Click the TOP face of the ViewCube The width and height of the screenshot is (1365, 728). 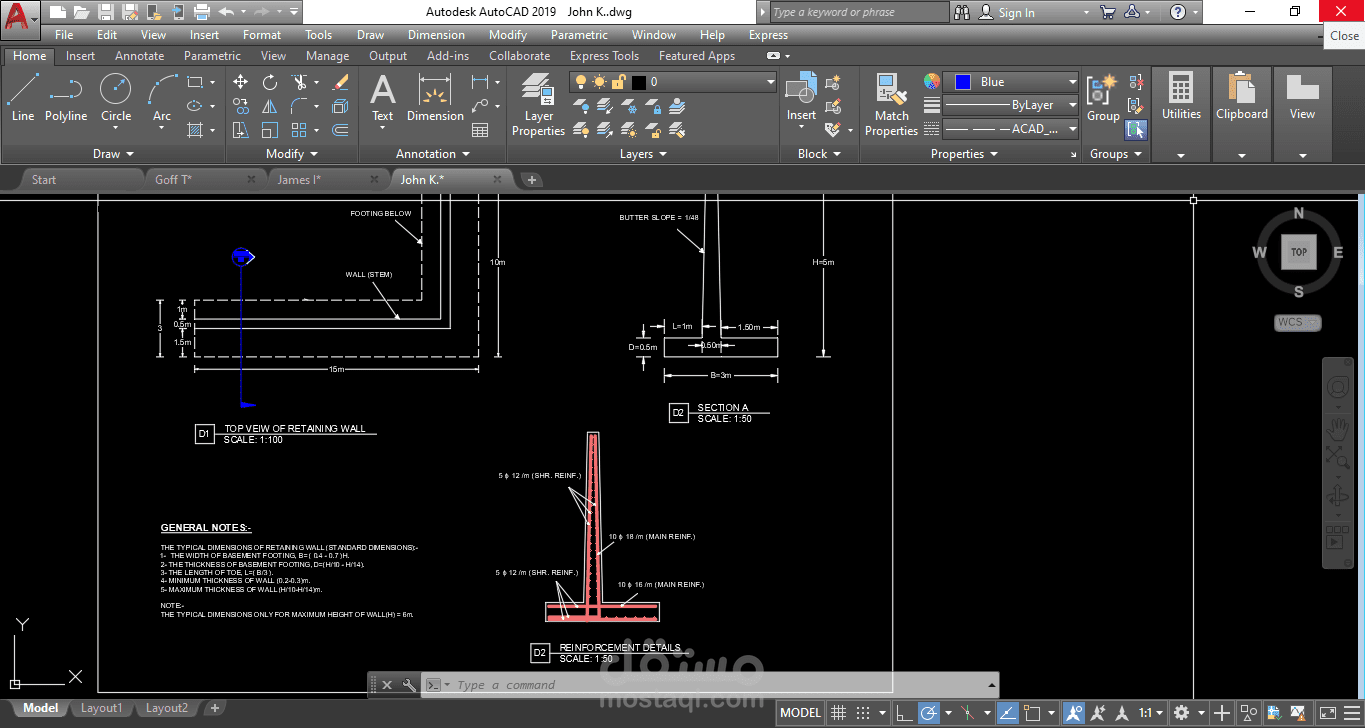click(1298, 252)
